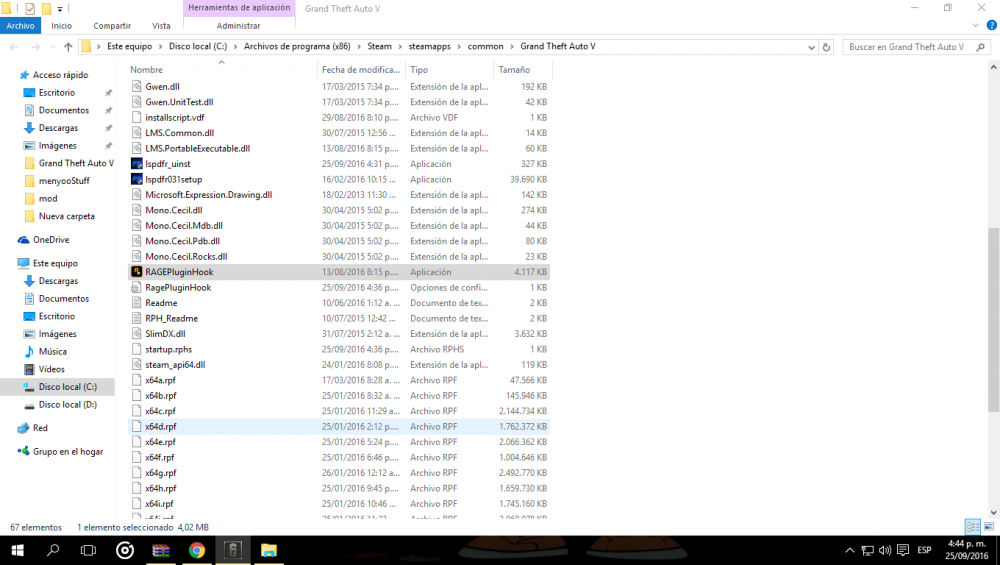Image resolution: width=1000 pixels, height=565 pixels.
Task: Expand the Disco local (C:) breadcrumb chevron
Action: (x=235, y=47)
